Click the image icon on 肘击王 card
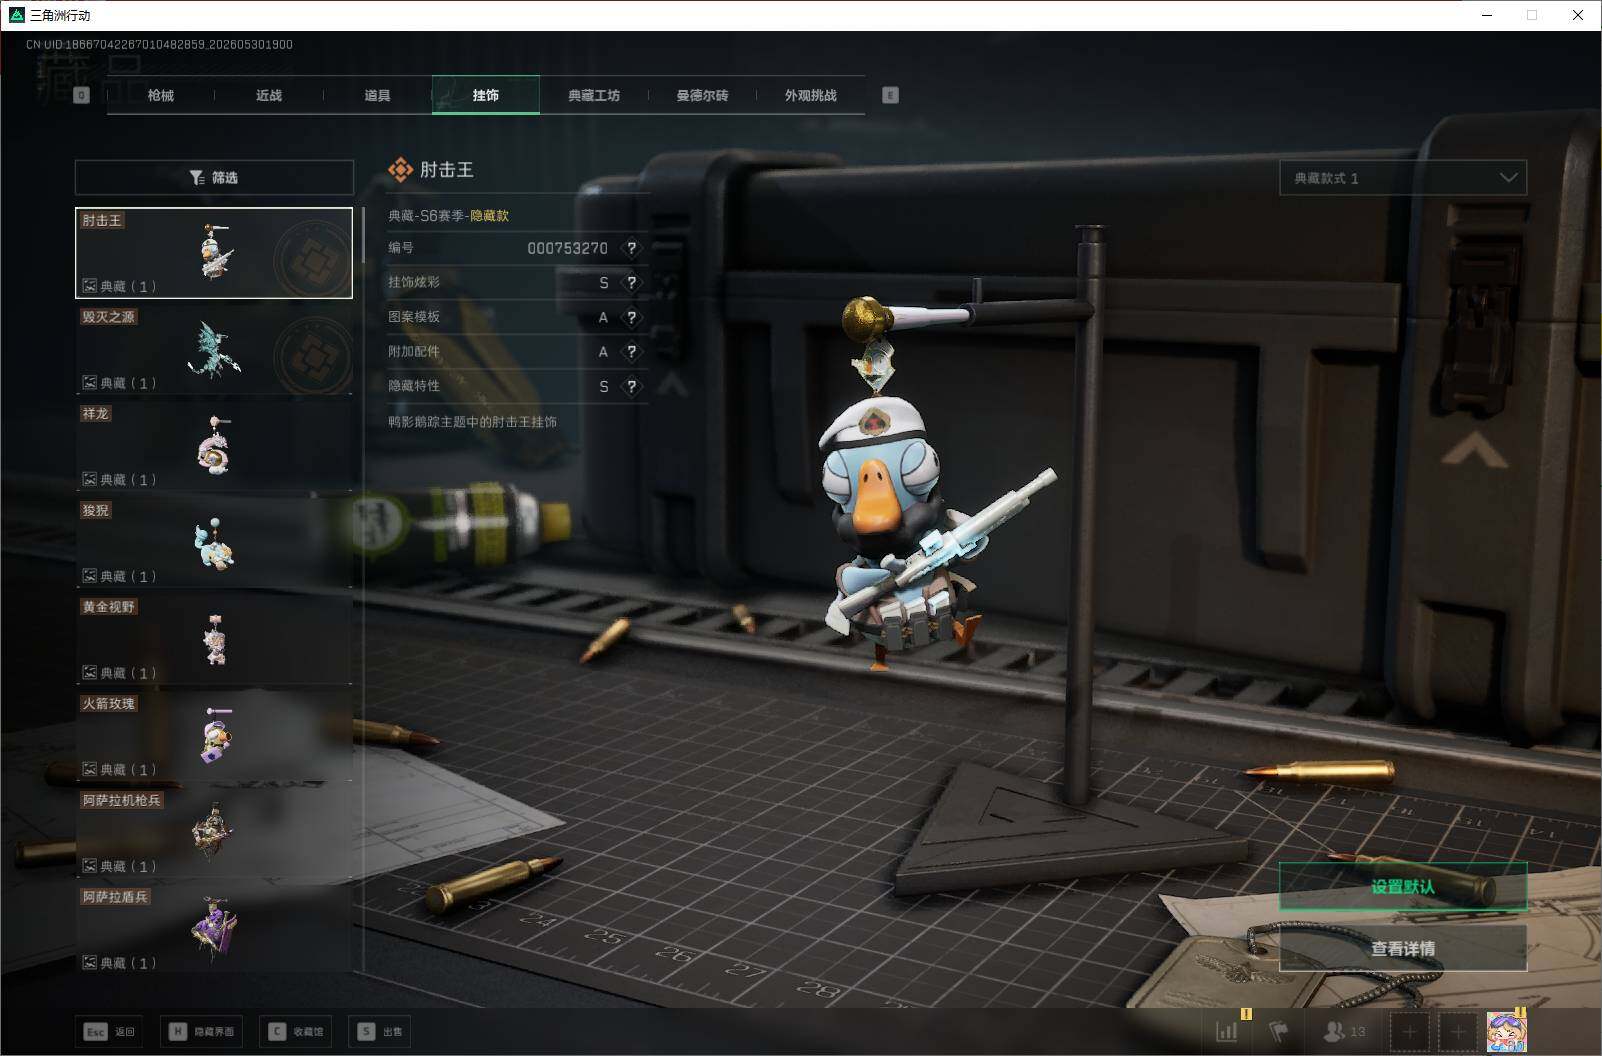Screen dimensions: 1602x1056 coord(89,286)
